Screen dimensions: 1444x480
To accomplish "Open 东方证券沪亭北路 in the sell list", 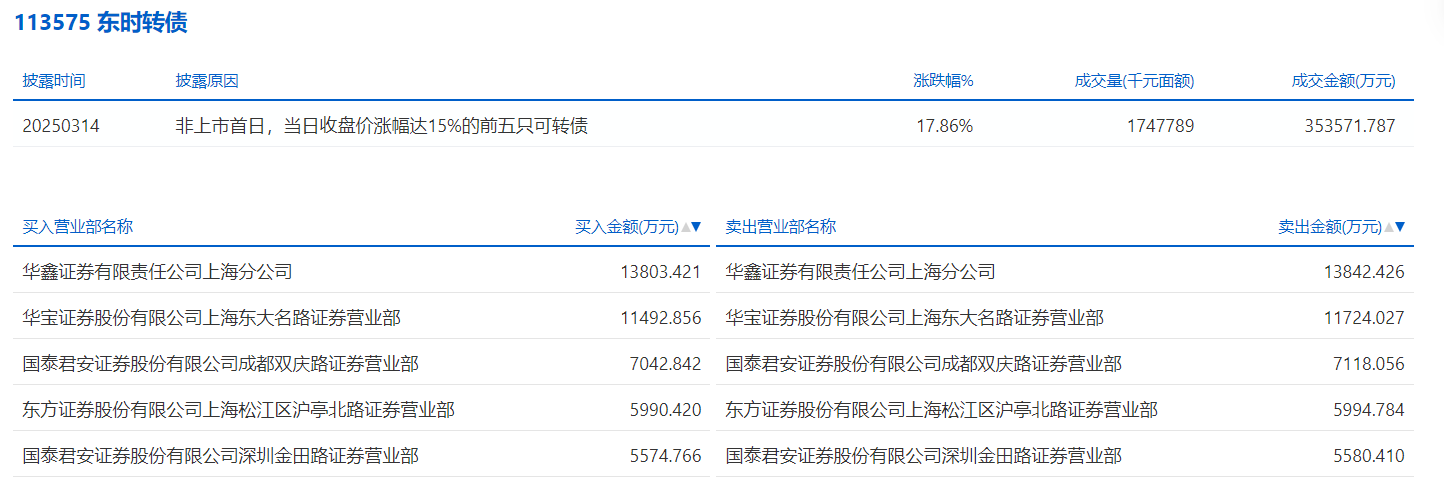I will pyautogui.click(x=941, y=410).
